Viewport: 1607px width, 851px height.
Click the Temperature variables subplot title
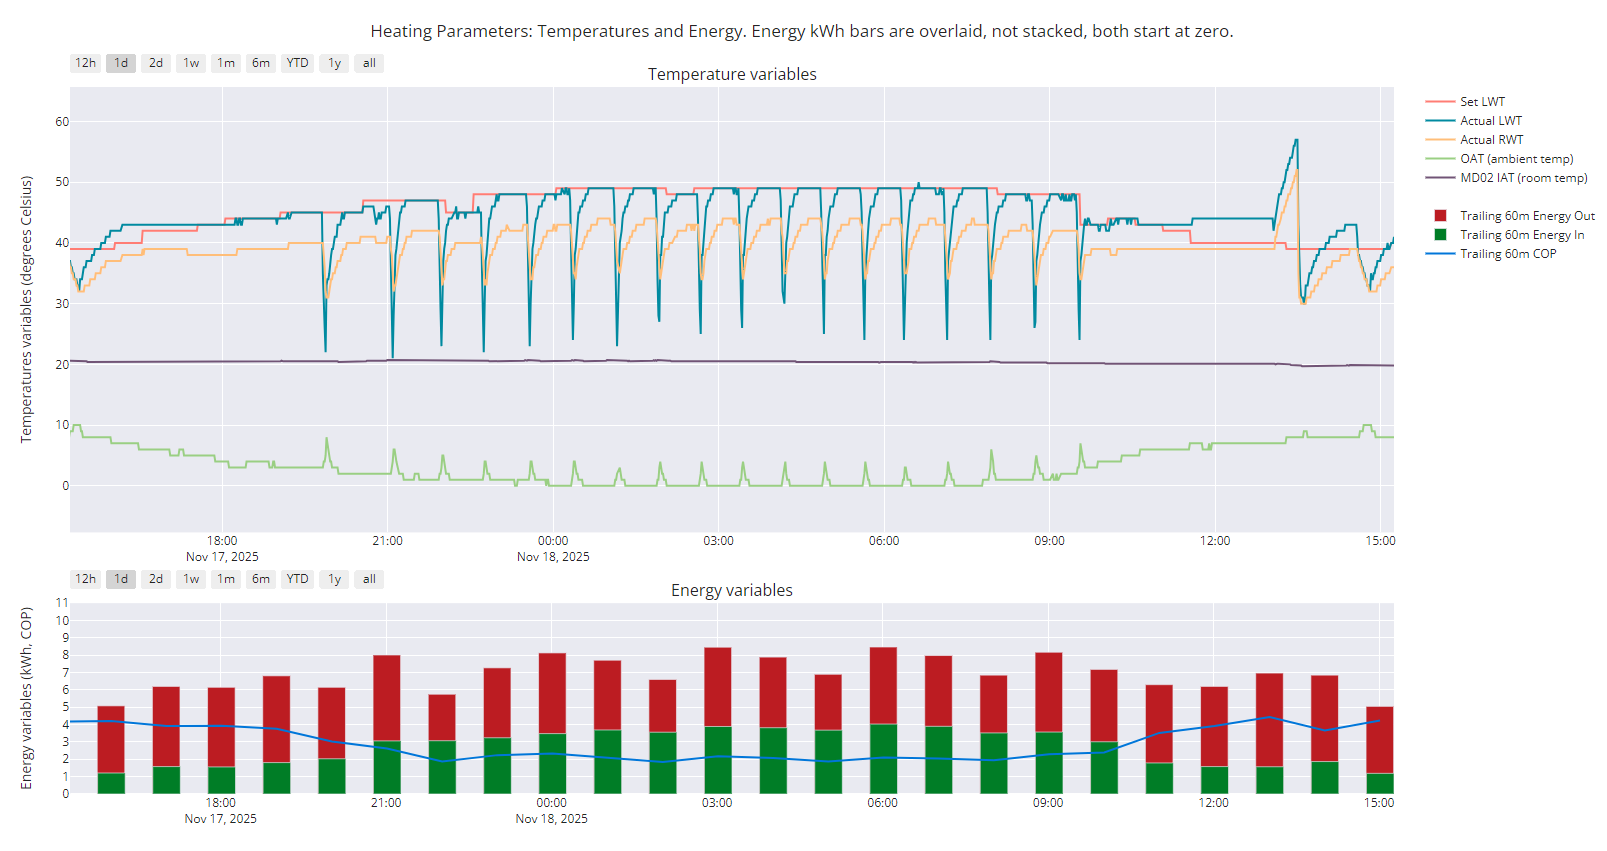point(732,74)
